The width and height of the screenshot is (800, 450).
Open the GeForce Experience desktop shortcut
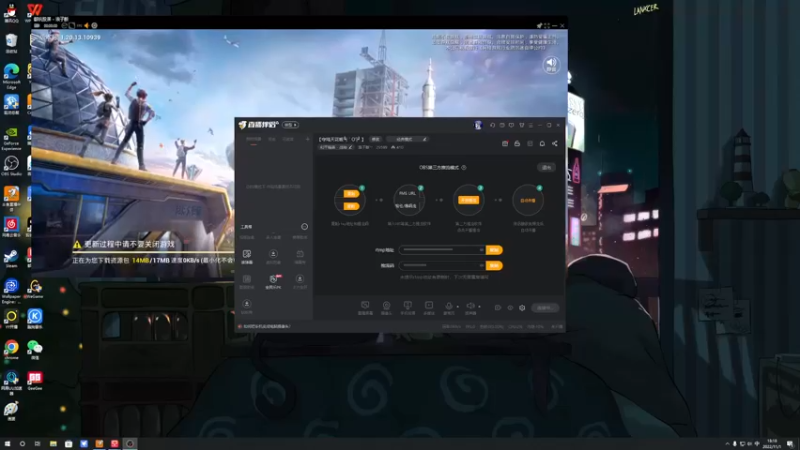click(11, 138)
